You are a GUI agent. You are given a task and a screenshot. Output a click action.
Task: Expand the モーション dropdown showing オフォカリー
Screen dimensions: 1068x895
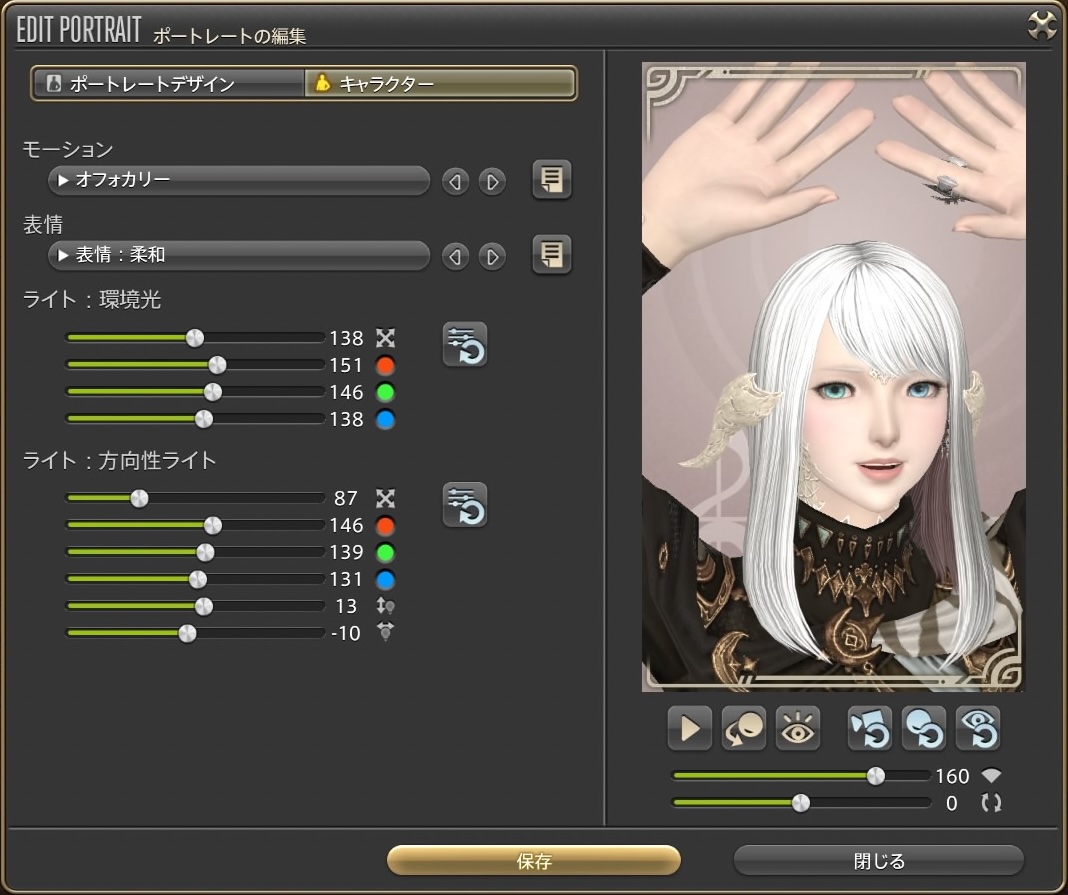click(x=238, y=181)
